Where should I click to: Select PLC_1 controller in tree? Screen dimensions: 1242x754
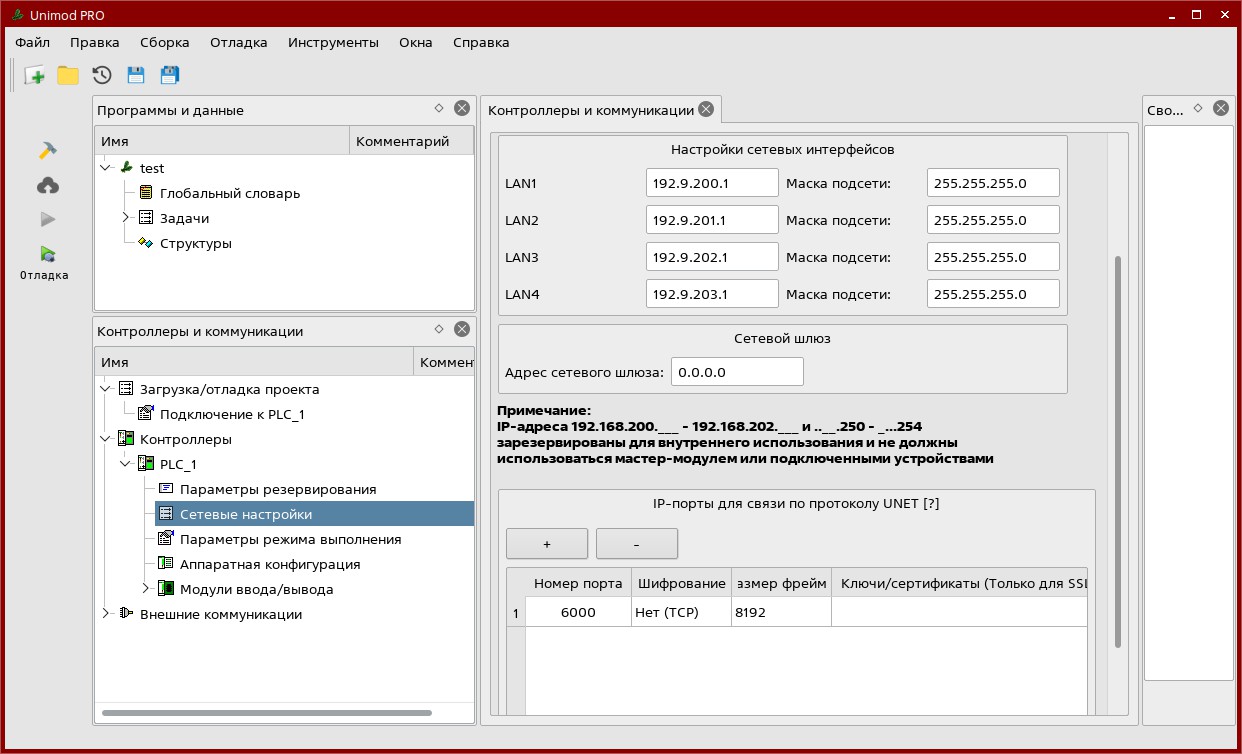pyautogui.click(x=178, y=464)
